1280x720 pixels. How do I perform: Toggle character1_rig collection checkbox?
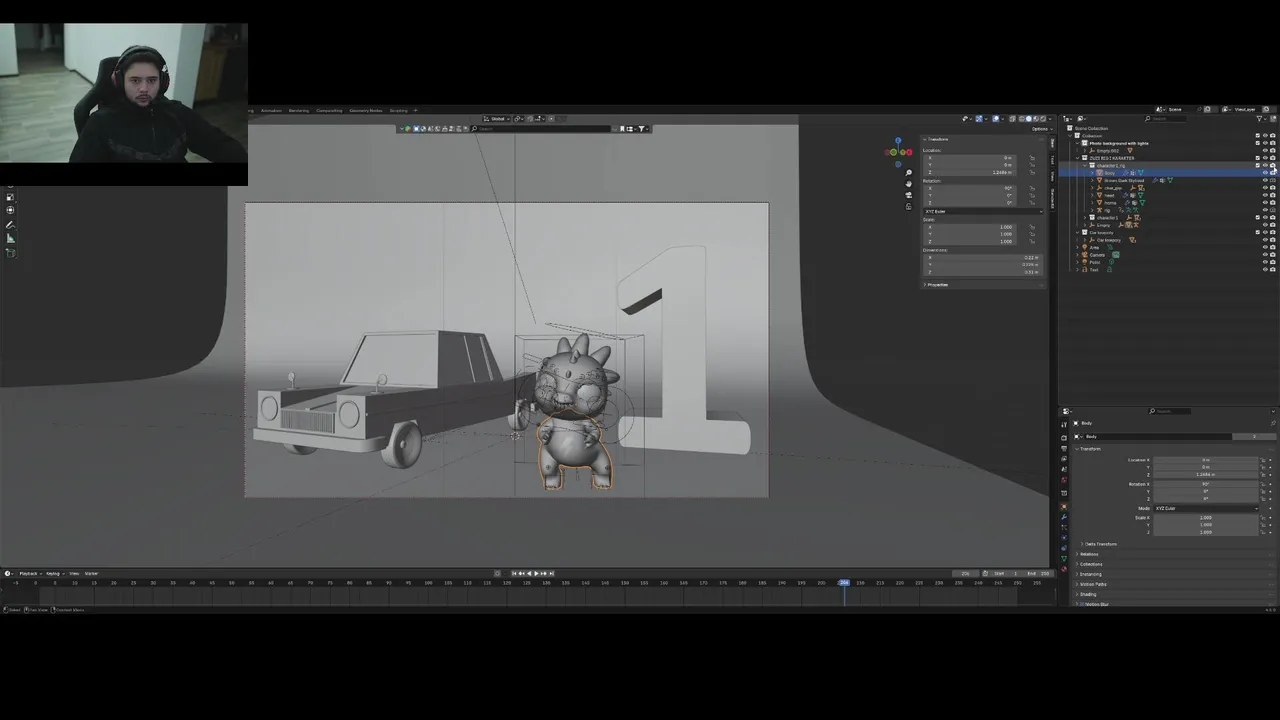tap(1258, 165)
